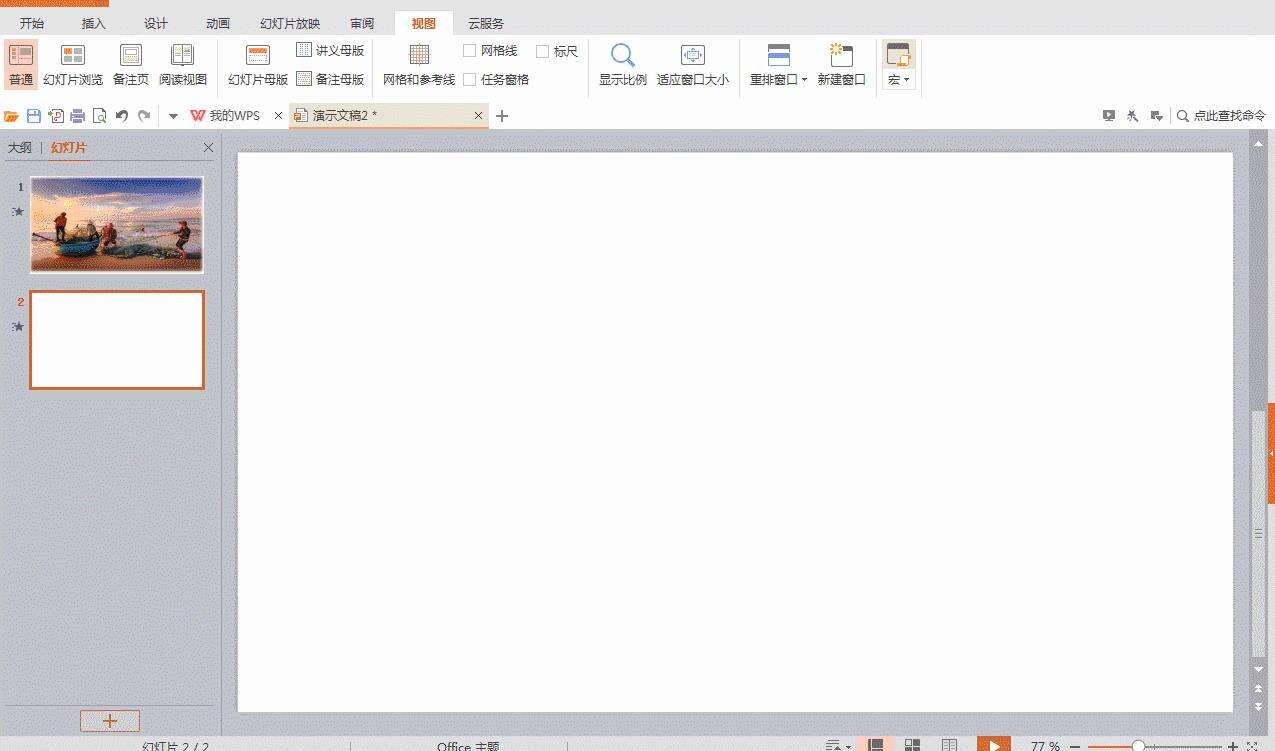Switch to the Outline (大纲) panel tab
Image resolution: width=1275 pixels, height=751 pixels.
[20, 147]
